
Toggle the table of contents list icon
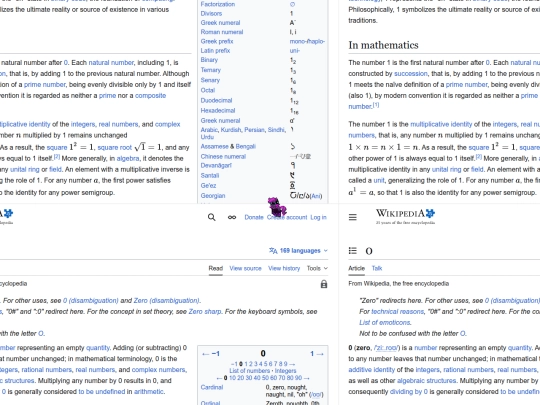pos(353,251)
